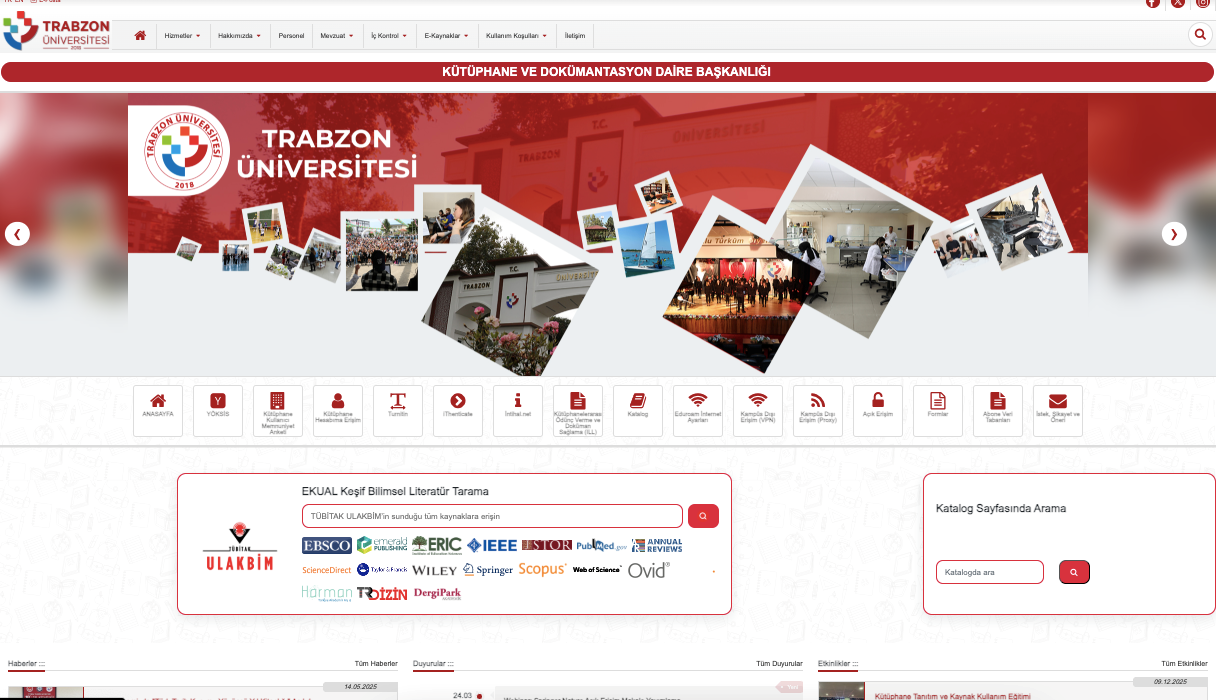Click the TÜBİTAK ULAKBİM logo
This screenshot has width=1216, height=700.
pos(239,546)
